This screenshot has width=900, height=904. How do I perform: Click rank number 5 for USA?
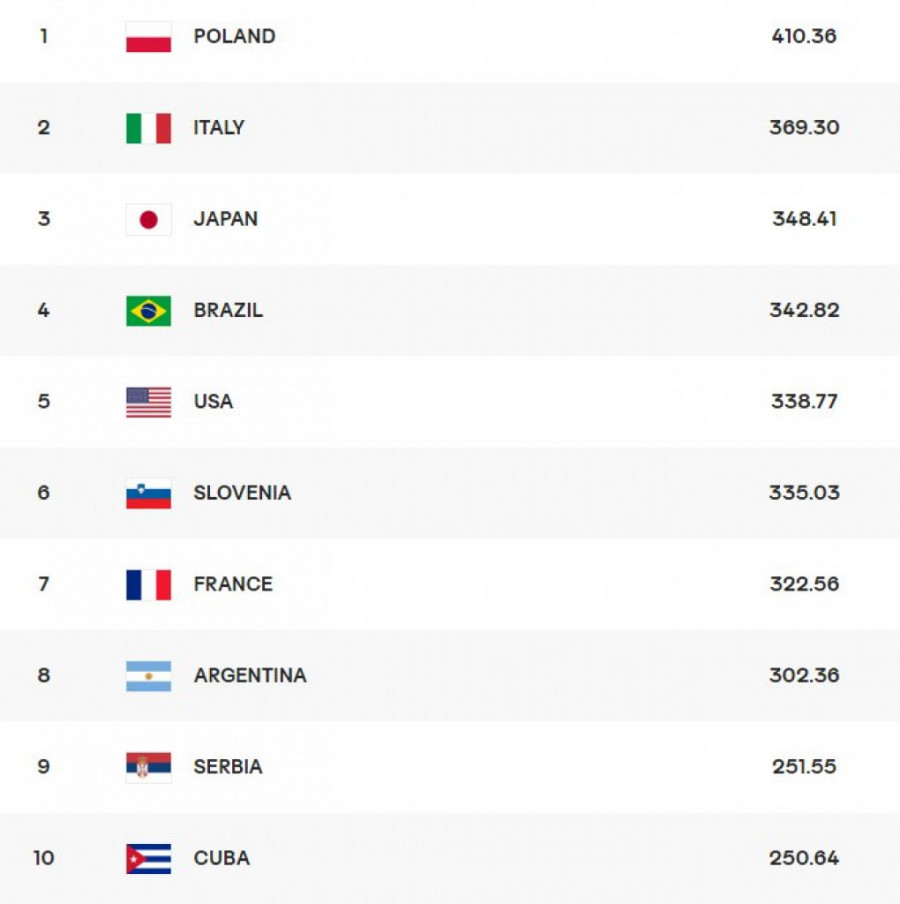tap(43, 402)
